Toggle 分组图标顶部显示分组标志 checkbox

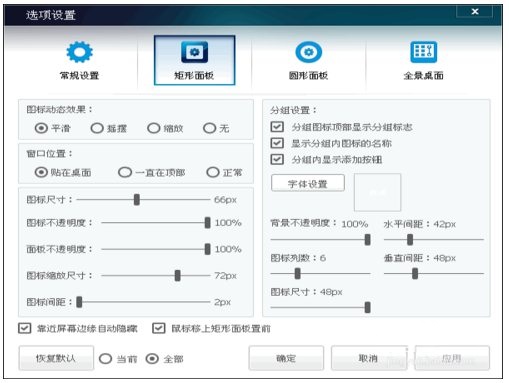(x=277, y=127)
